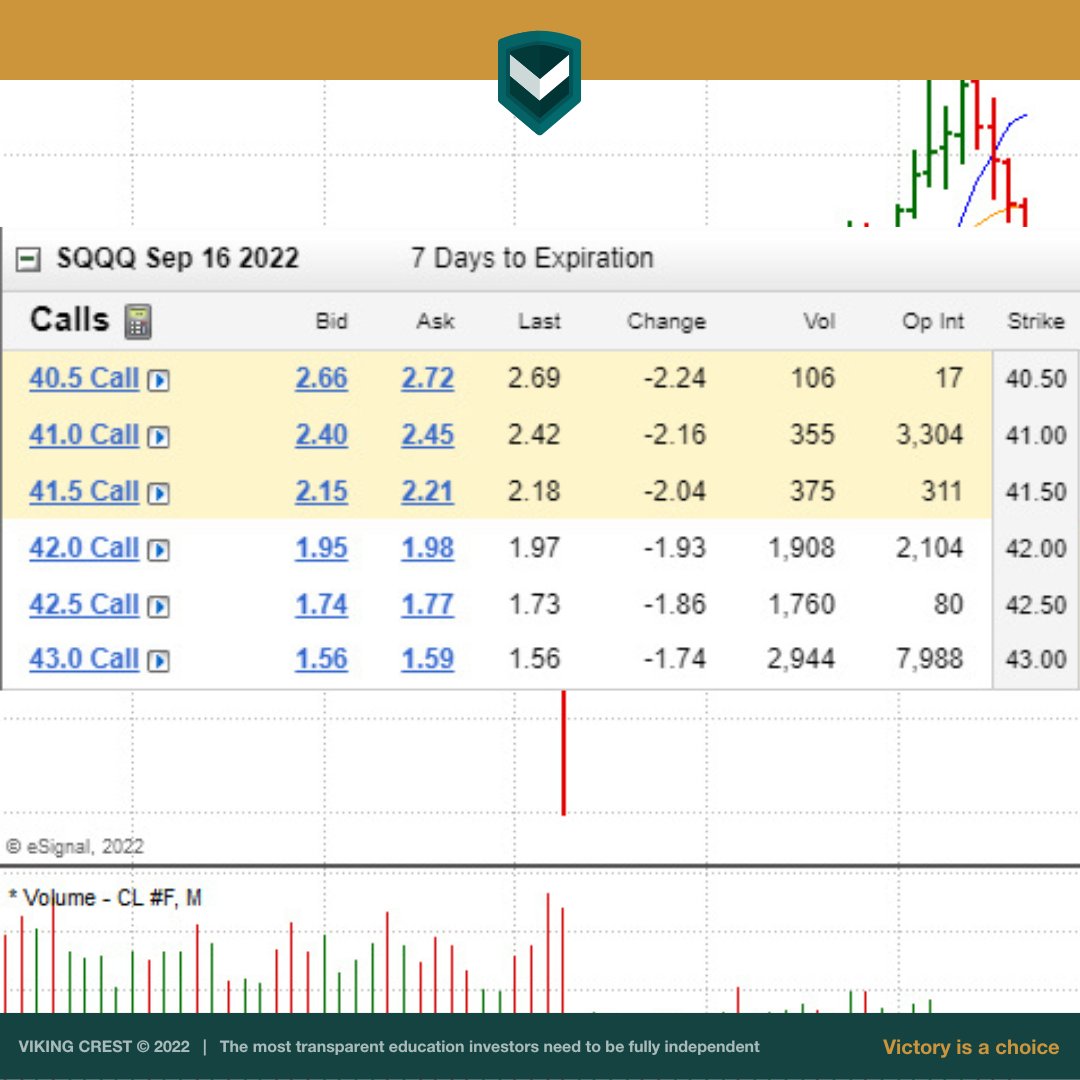Click the Bid column header
This screenshot has width=1080, height=1080.
331,321
